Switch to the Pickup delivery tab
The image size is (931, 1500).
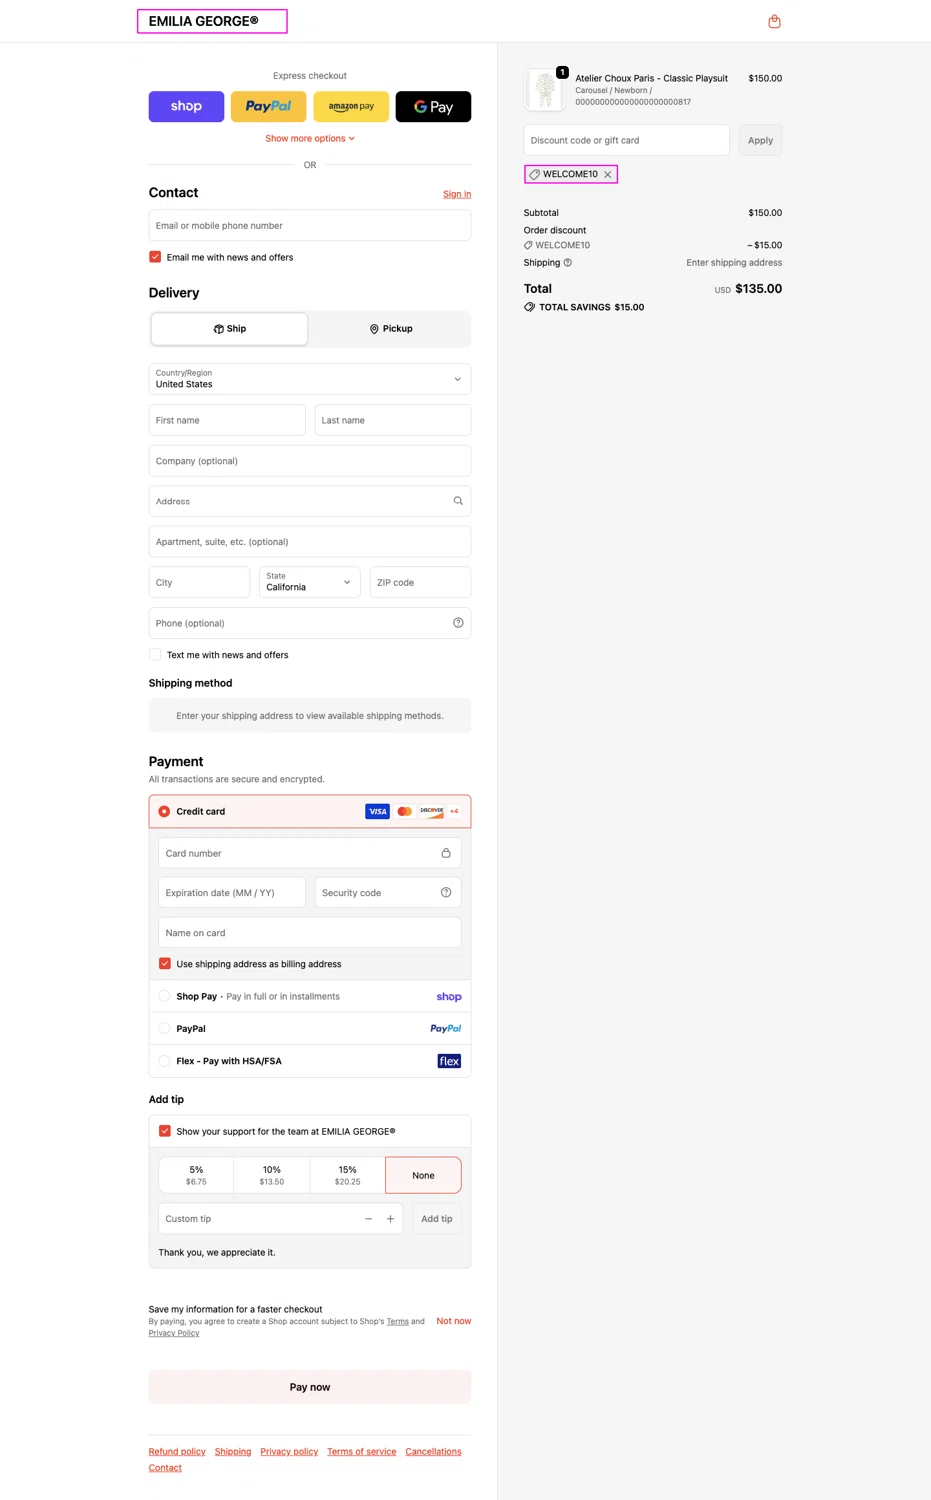[391, 329]
